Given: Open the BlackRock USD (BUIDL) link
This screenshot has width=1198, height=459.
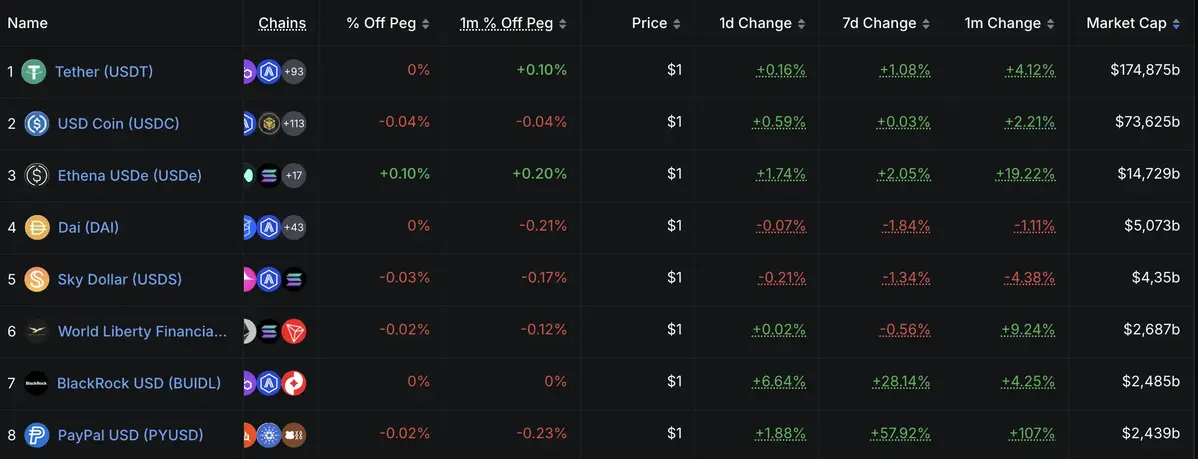Looking at the screenshot, I should [x=139, y=383].
